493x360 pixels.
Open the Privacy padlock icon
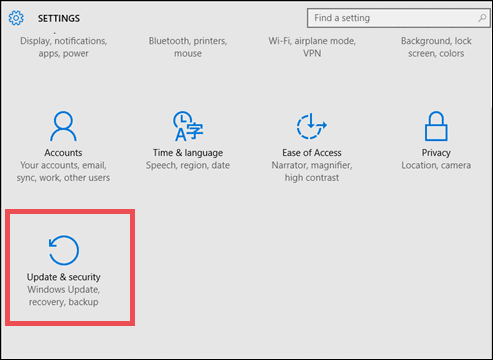coord(436,126)
